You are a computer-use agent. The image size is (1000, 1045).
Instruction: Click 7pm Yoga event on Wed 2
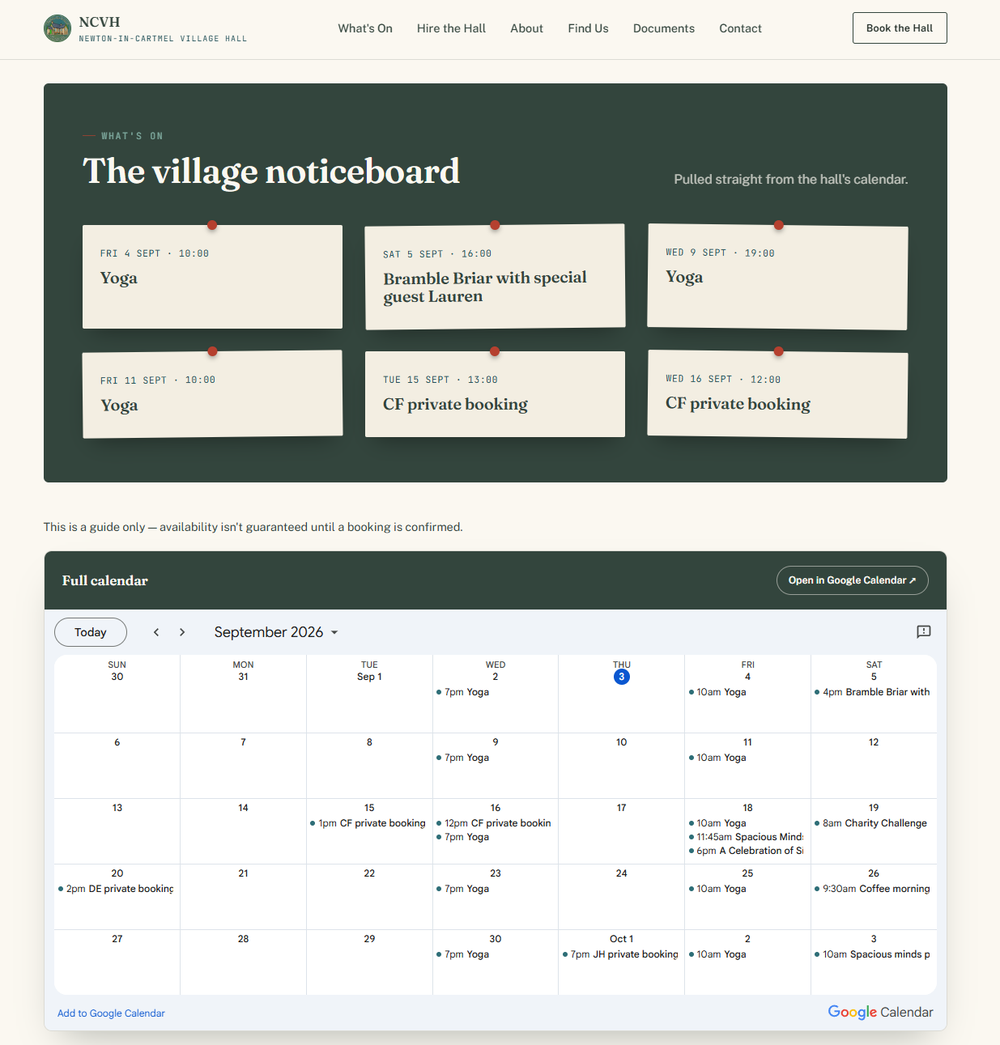495,692
